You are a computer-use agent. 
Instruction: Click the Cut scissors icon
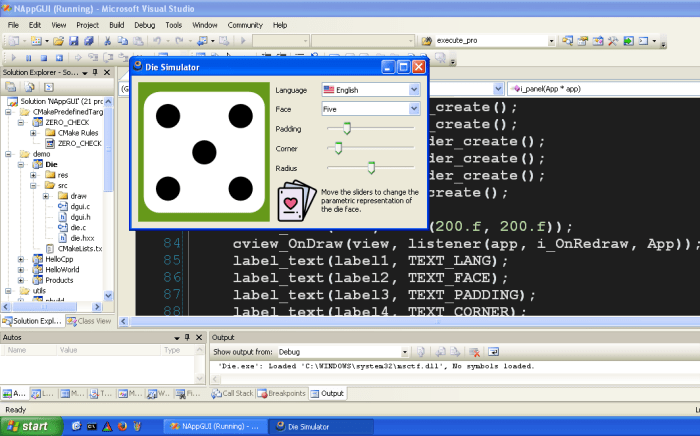[x=107, y=41]
